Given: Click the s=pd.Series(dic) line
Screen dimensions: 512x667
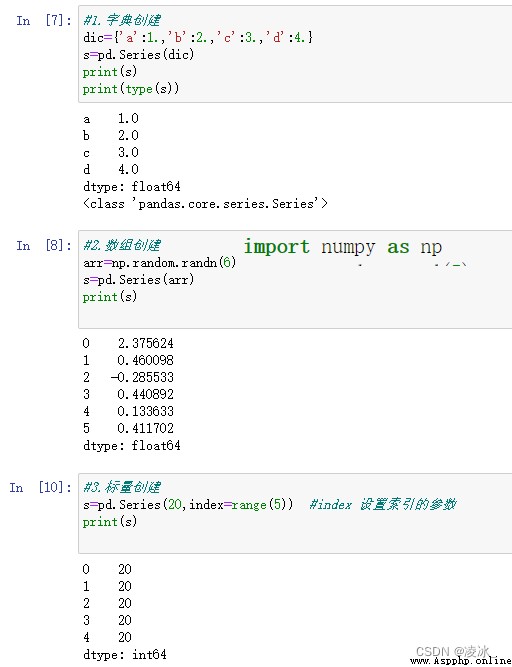Looking at the screenshot, I should [138, 54].
